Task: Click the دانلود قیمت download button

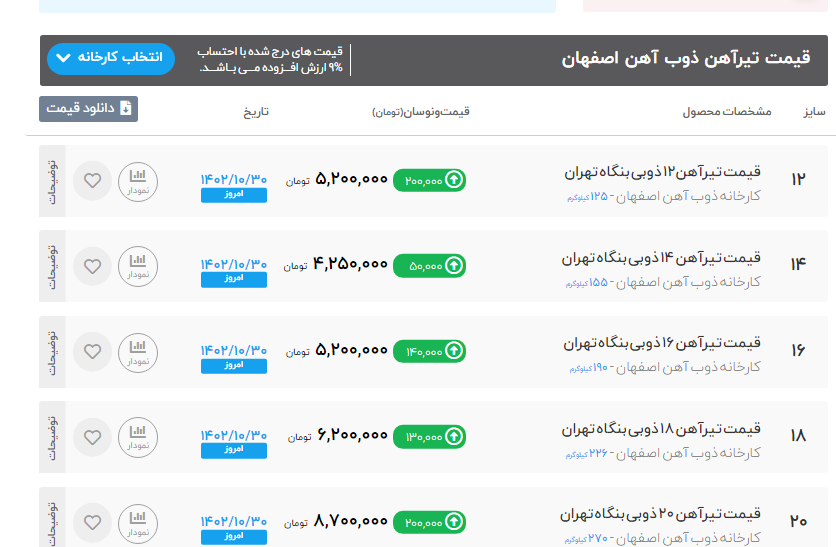Action: point(88,109)
